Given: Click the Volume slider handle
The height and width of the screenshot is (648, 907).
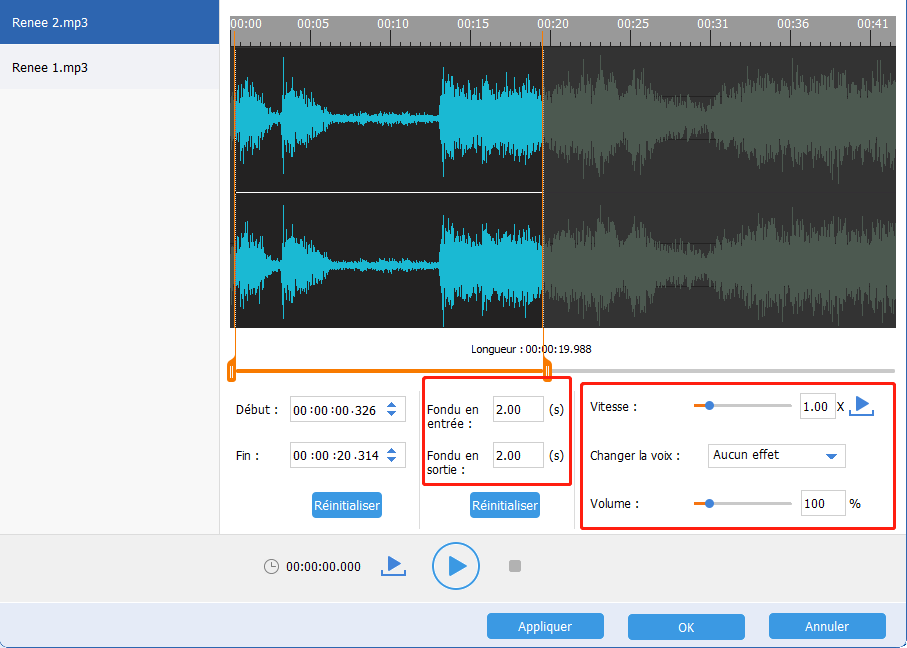Looking at the screenshot, I should tap(709, 503).
